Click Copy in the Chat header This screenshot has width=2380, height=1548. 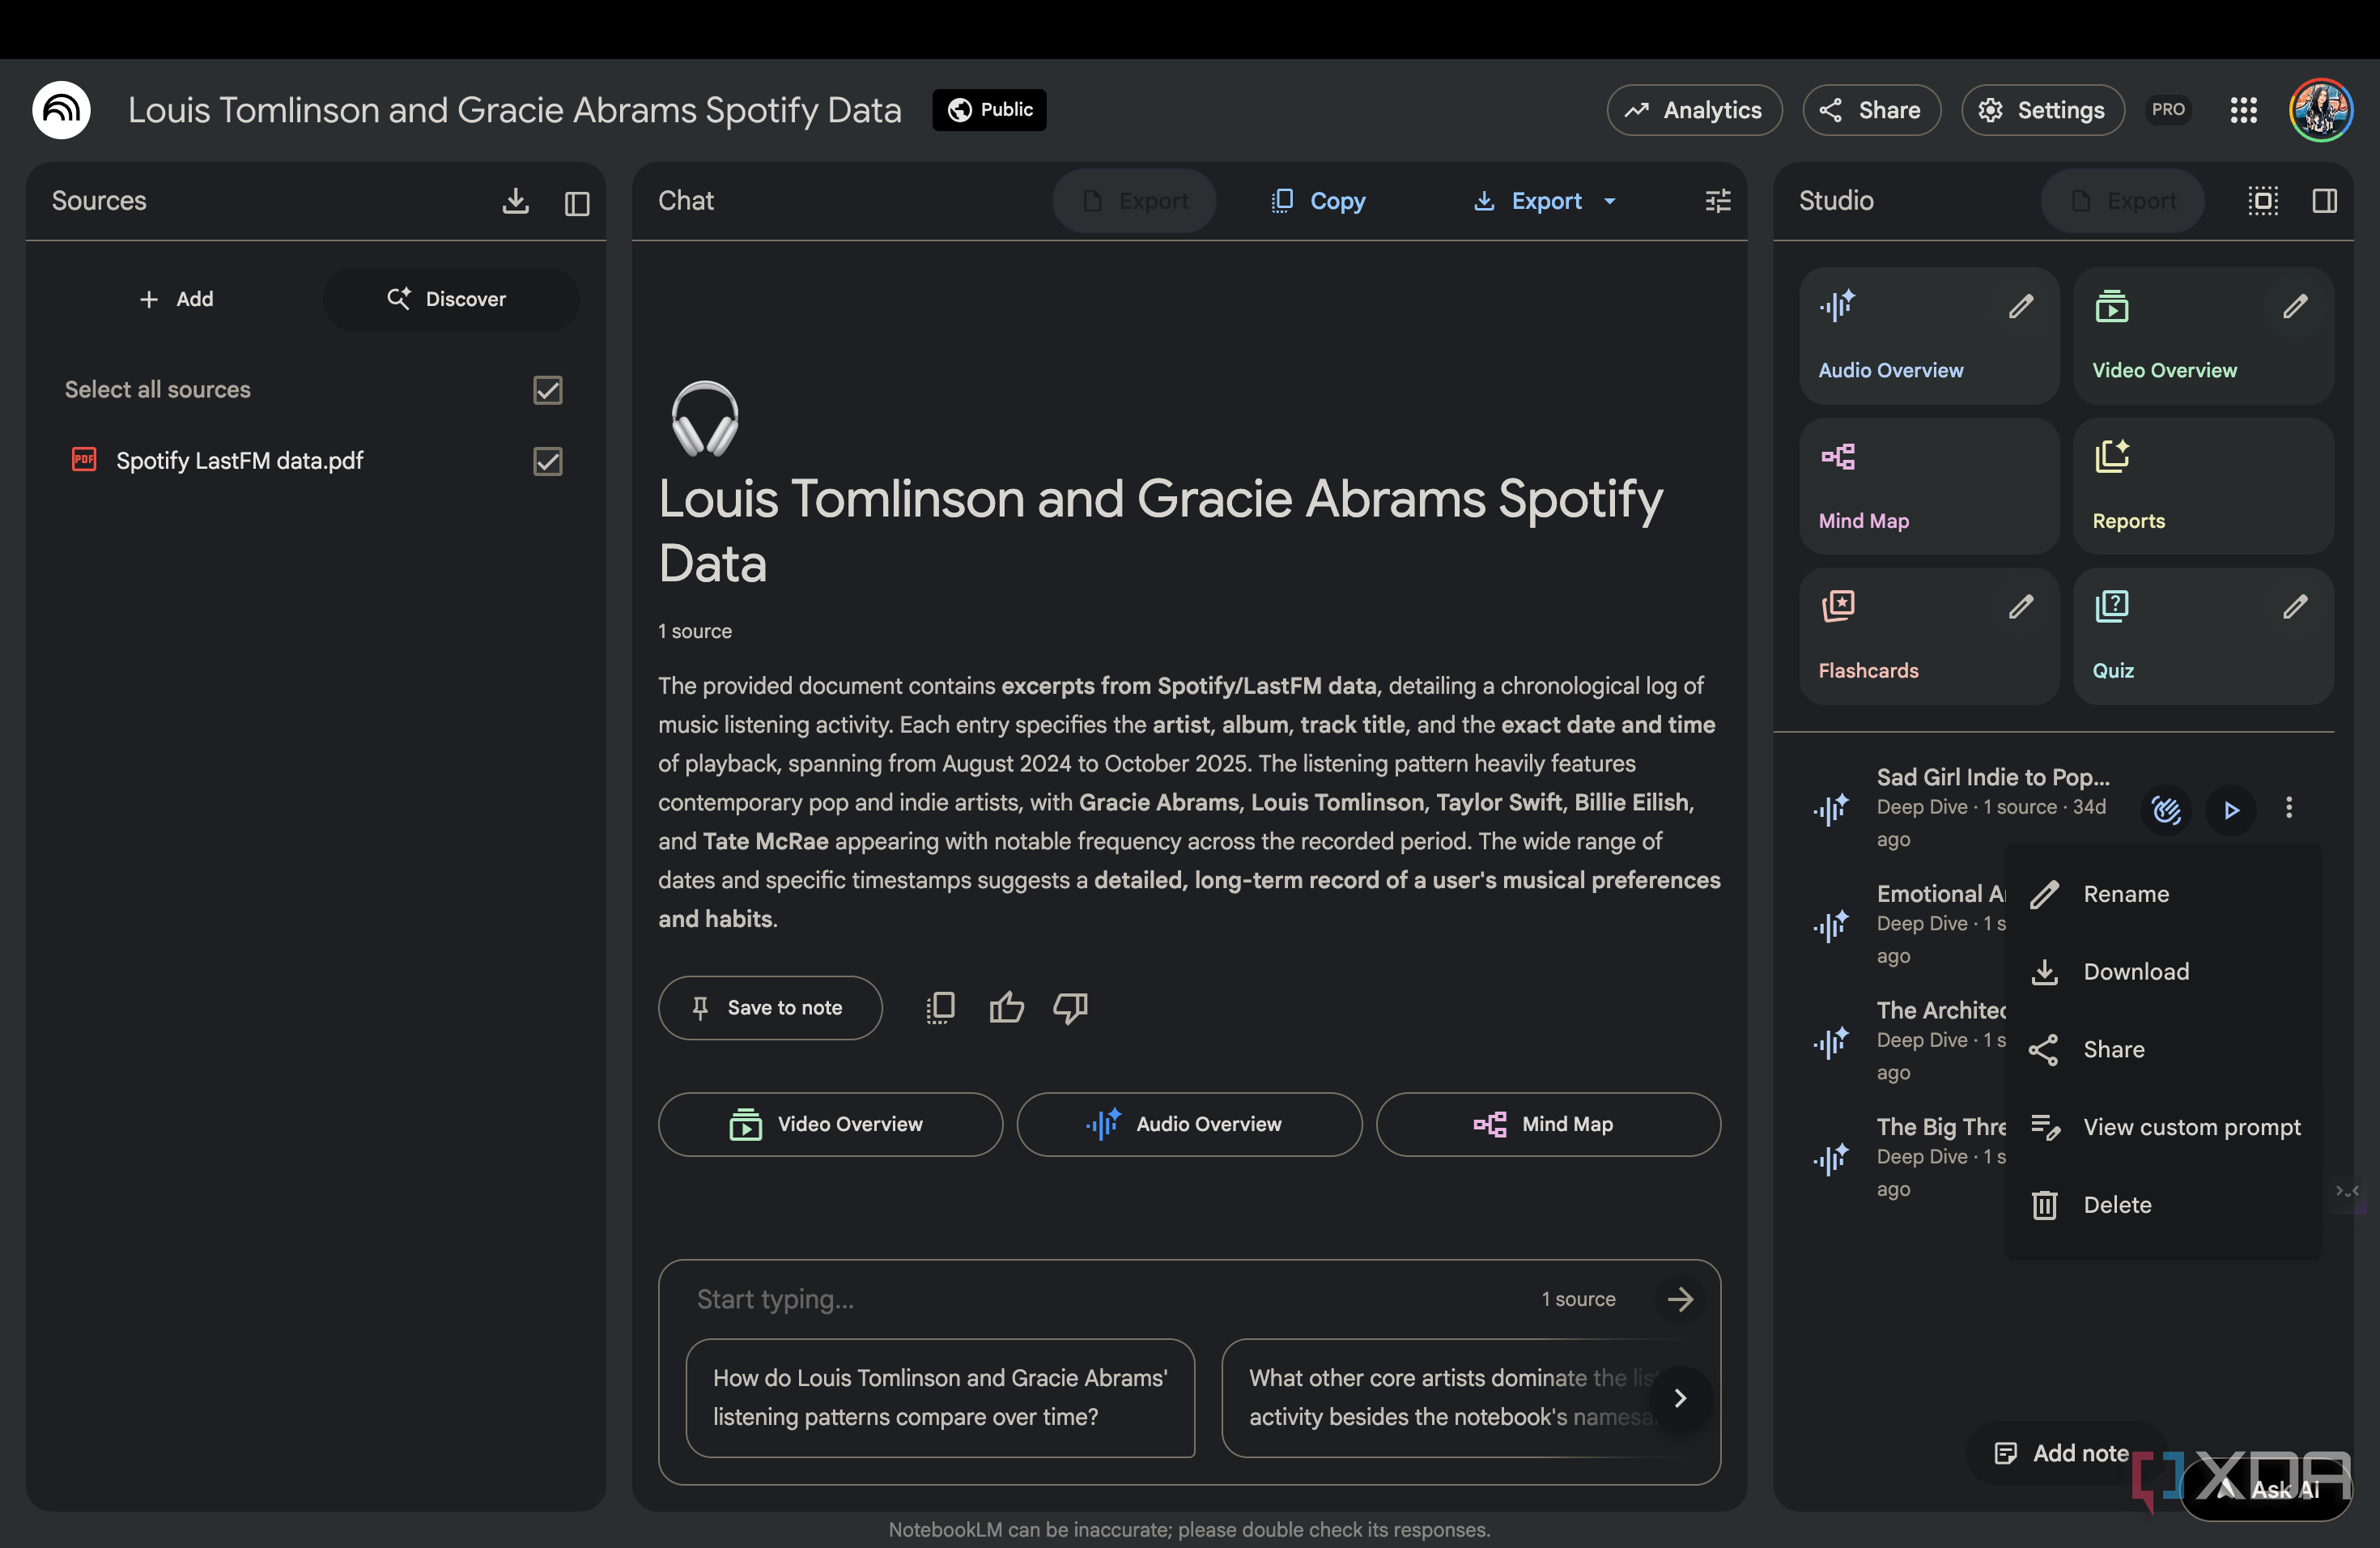pyautogui.click(x=1317, y=201)
